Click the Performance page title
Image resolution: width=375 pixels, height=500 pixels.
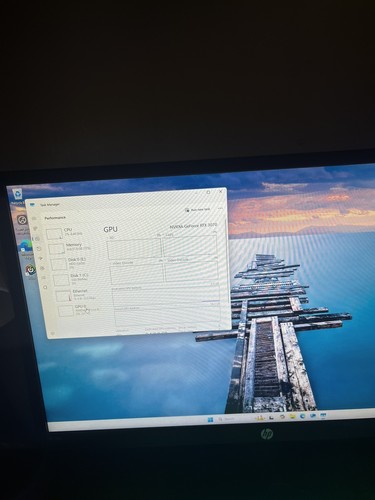(55, 218)
